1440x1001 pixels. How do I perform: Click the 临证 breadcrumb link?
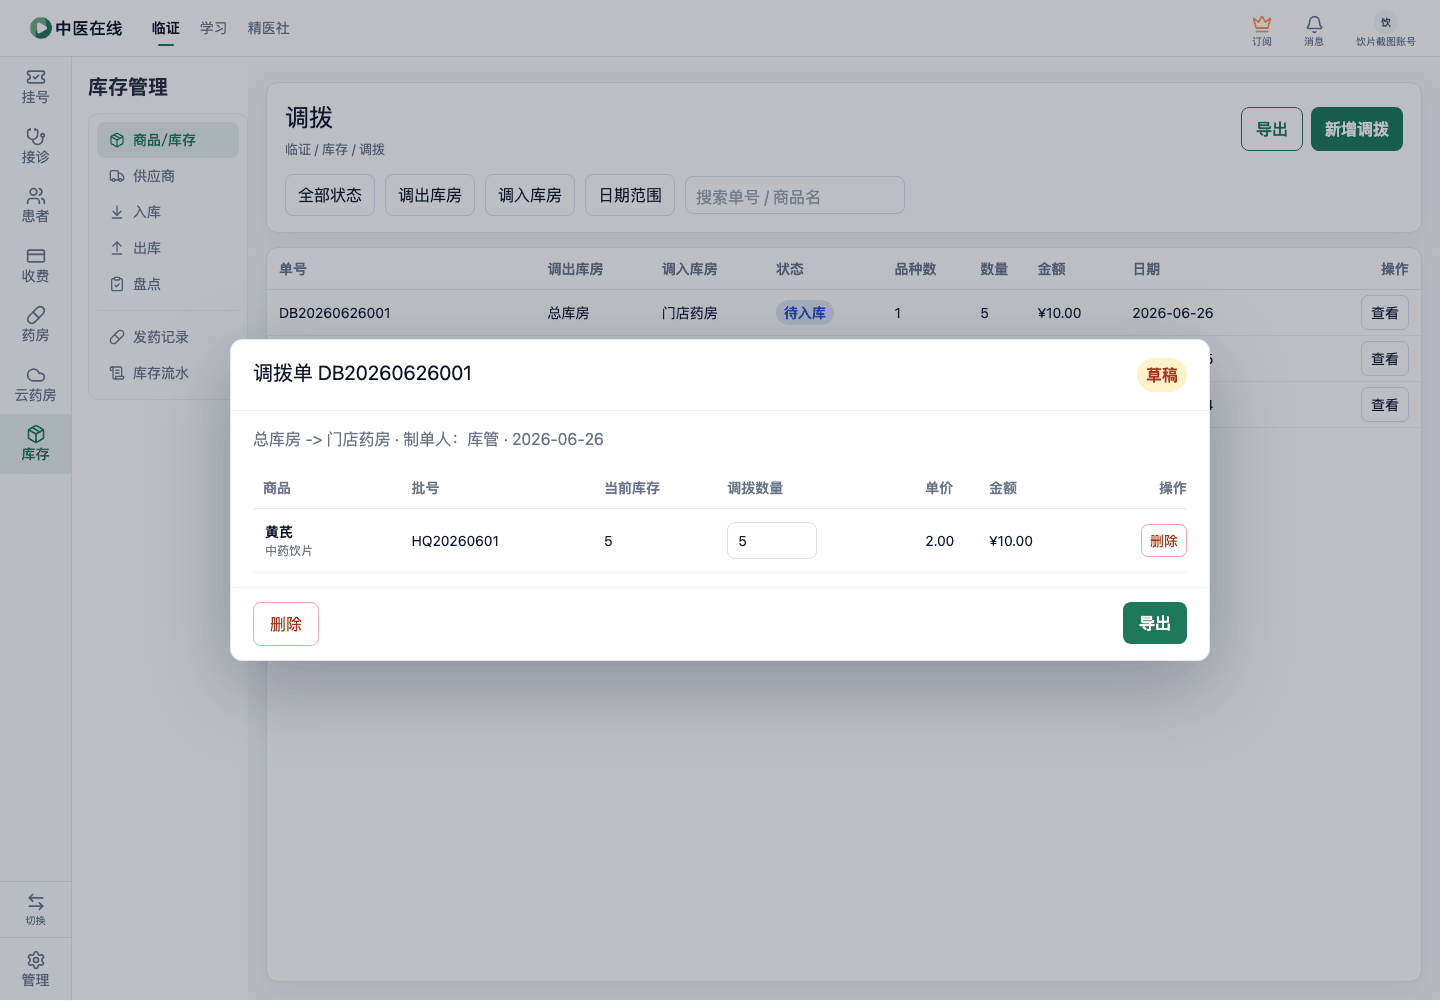click(x=298, y=149)
